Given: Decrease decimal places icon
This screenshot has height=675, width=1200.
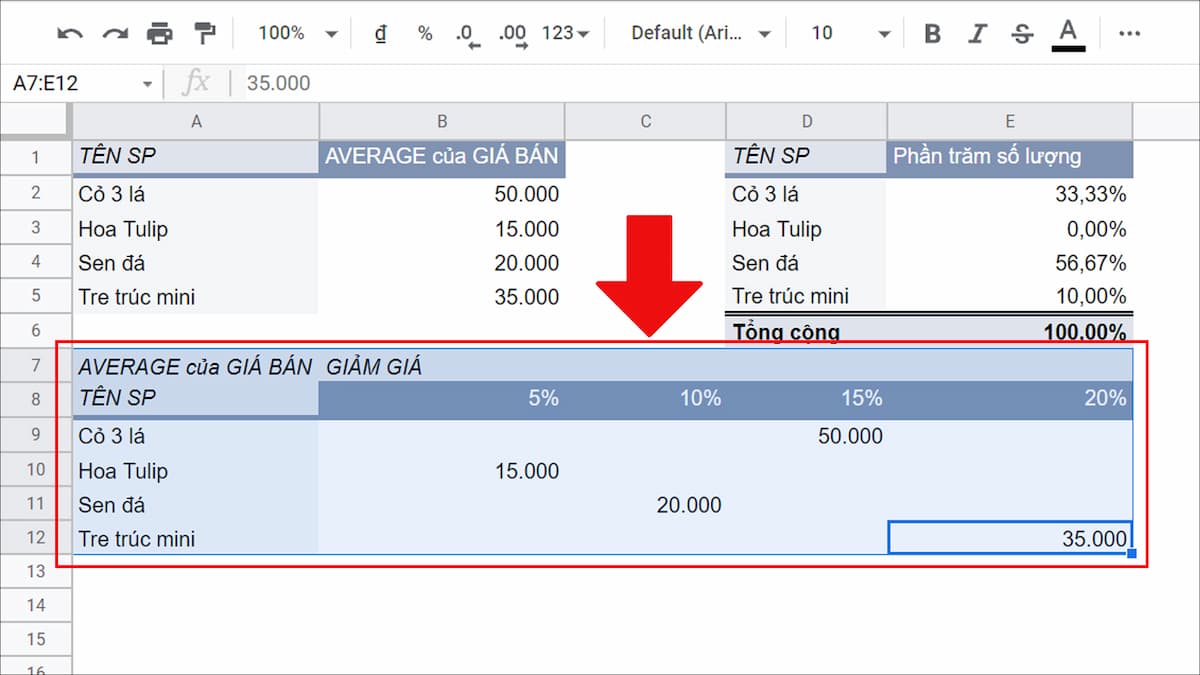Looking at the screenshot, I should [466, 34].
